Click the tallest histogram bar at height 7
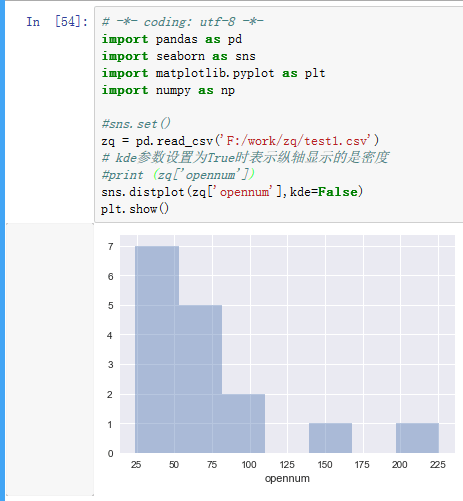The height and width of the screenshot is (501, 463). 157,349
